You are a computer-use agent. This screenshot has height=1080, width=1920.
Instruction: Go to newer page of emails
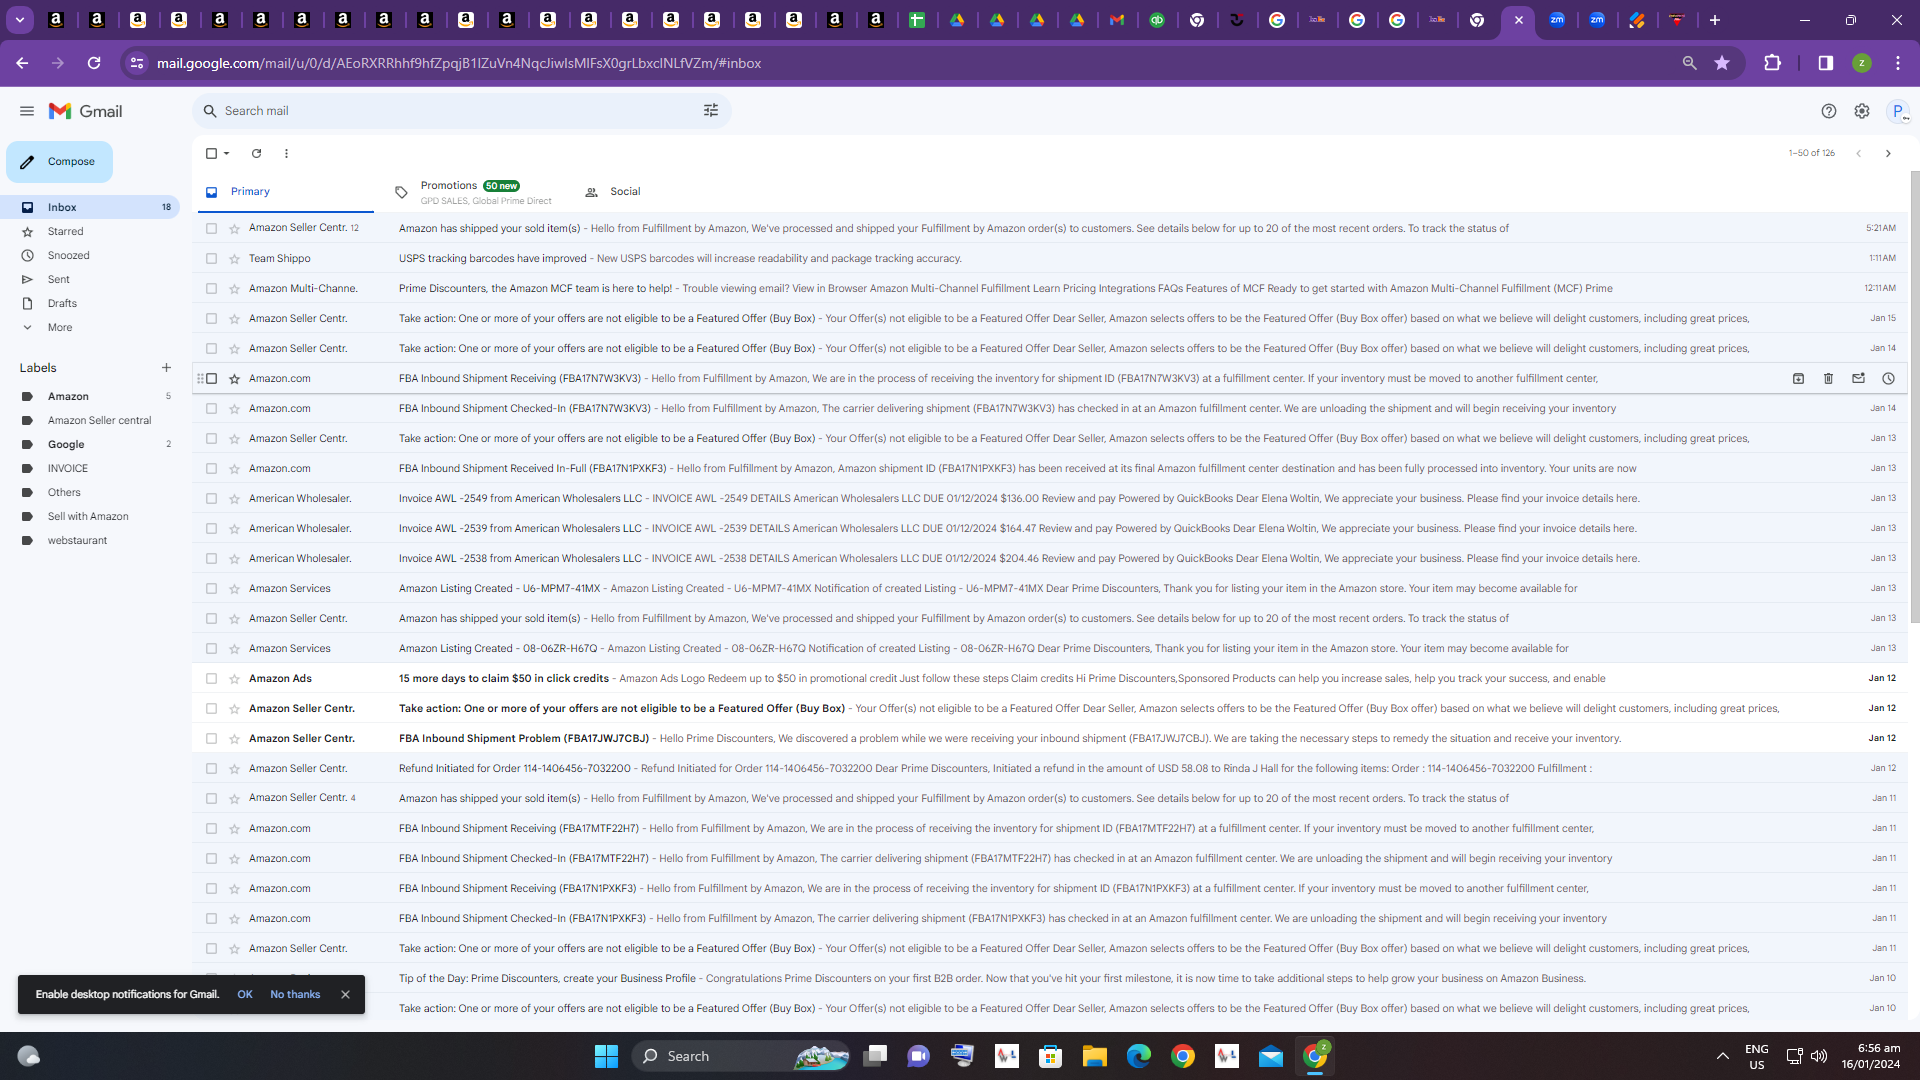coord(1859,153)
